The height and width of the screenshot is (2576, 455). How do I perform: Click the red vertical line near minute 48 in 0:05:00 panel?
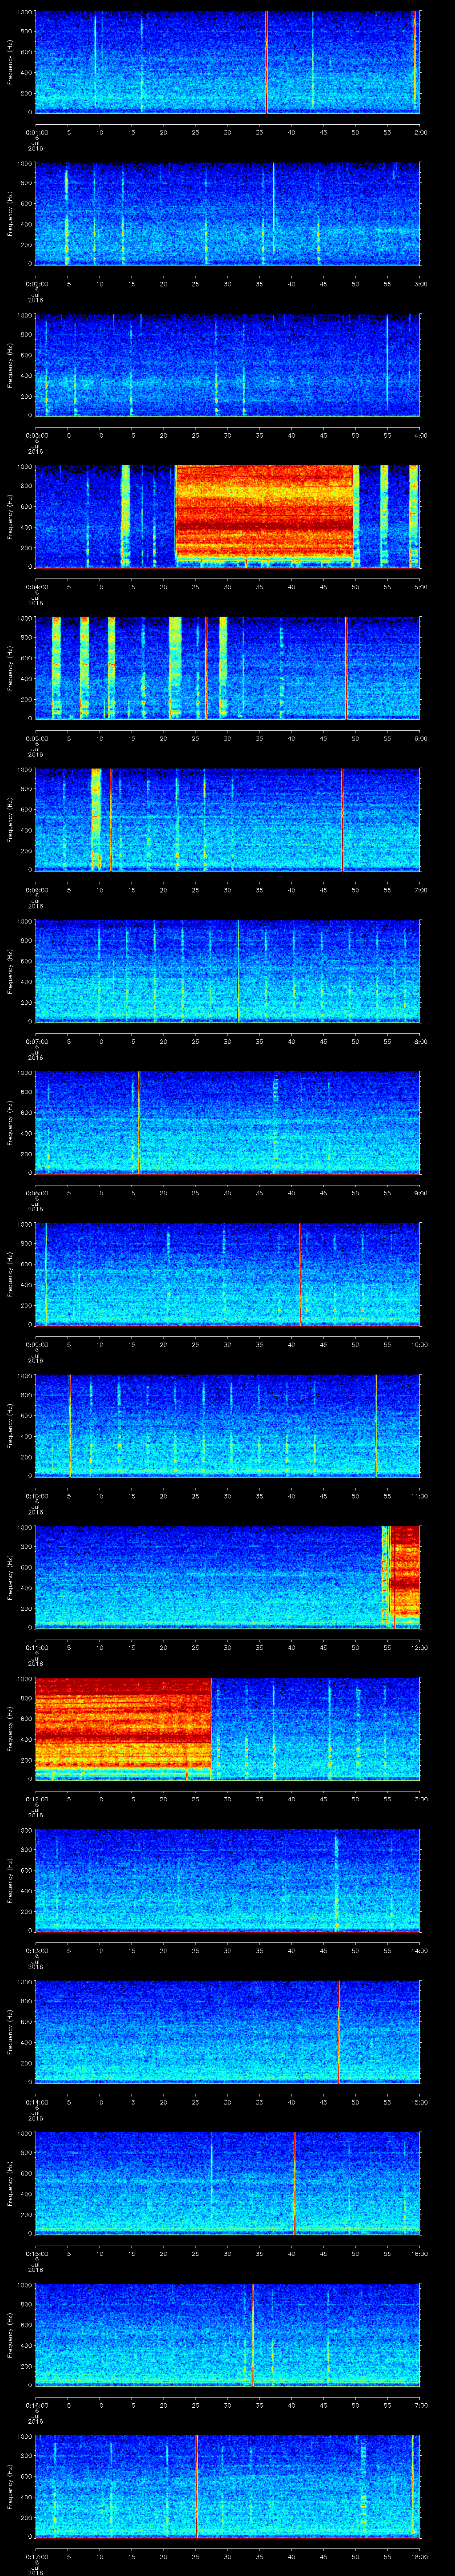pos(346,668)
